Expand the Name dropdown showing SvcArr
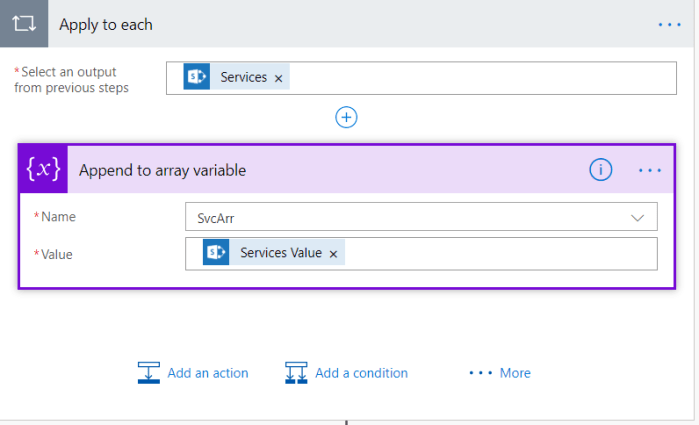This screenshot has width=699, height=425. coord(636,217)
